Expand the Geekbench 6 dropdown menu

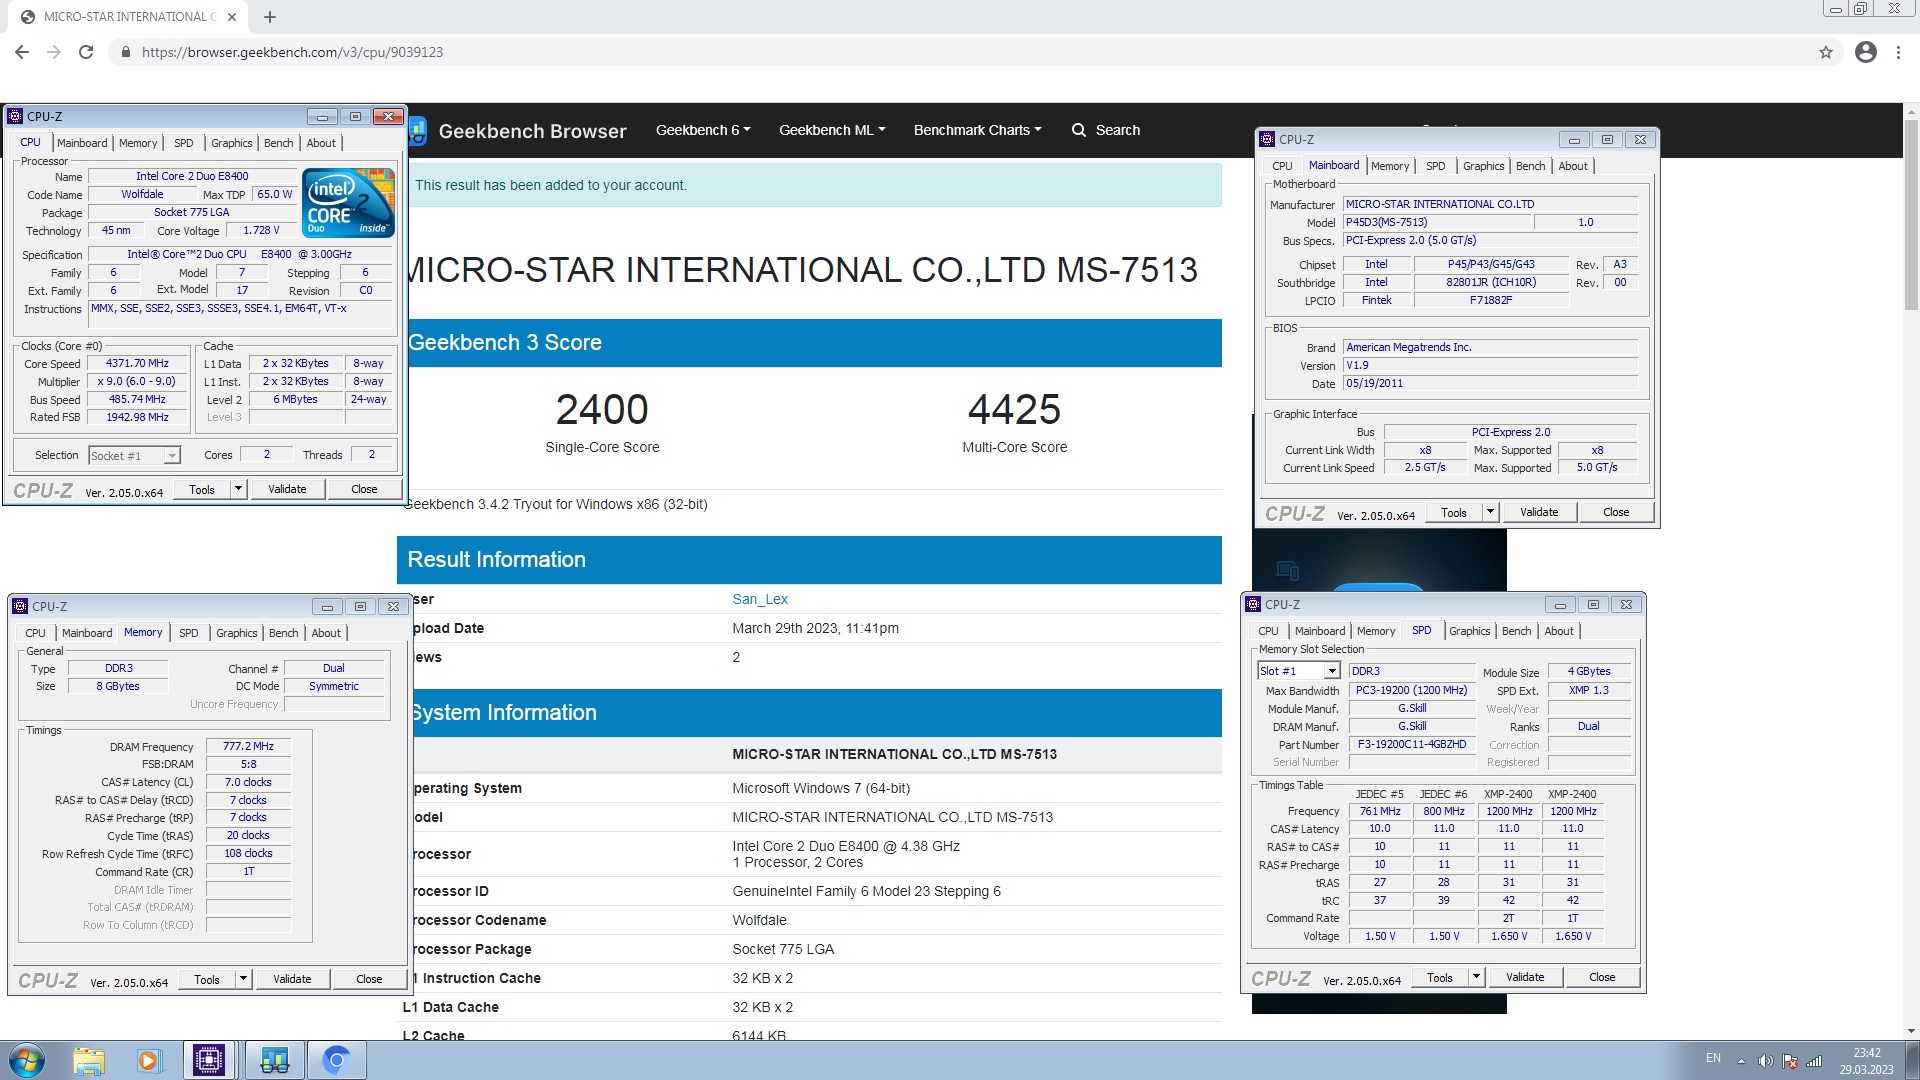(x=703, y=130)
